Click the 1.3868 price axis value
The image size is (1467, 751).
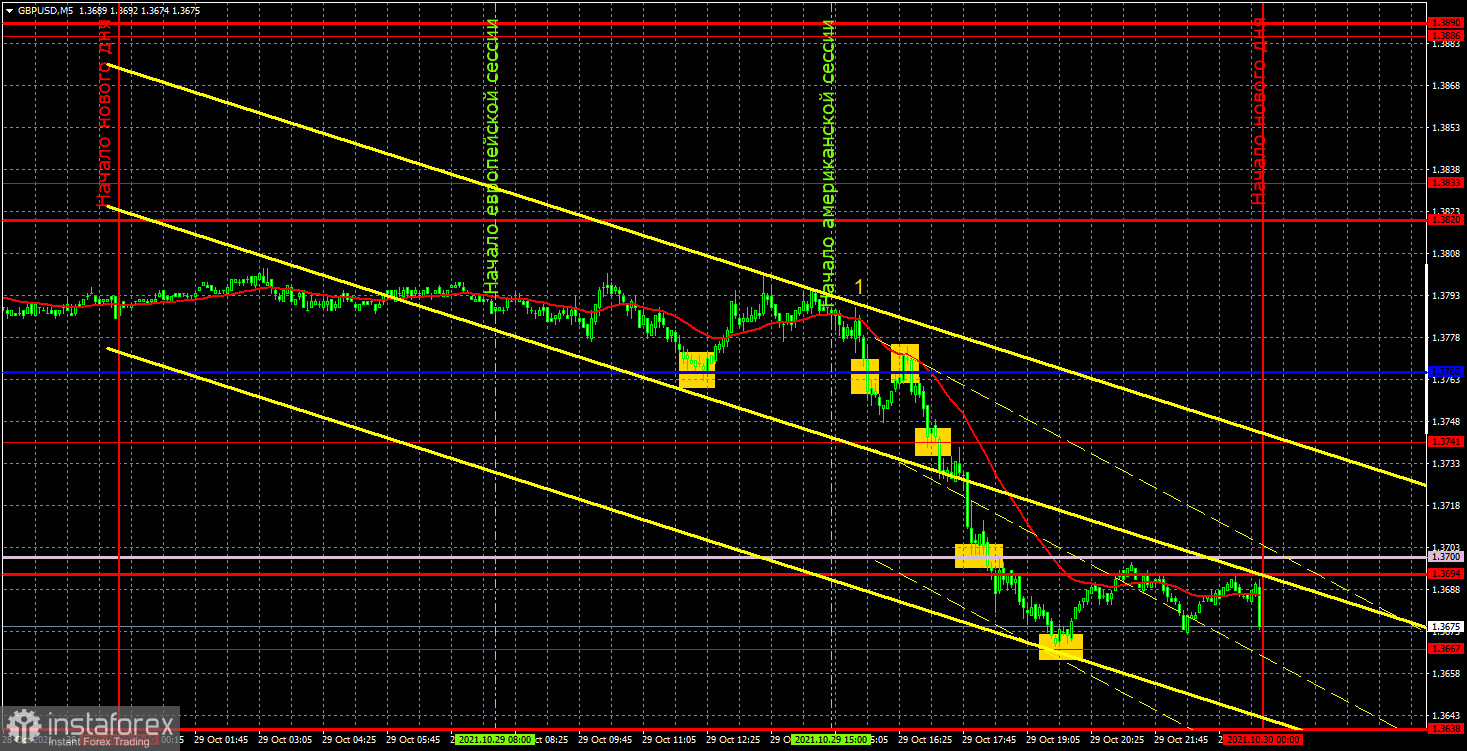tap(1445, 86)
